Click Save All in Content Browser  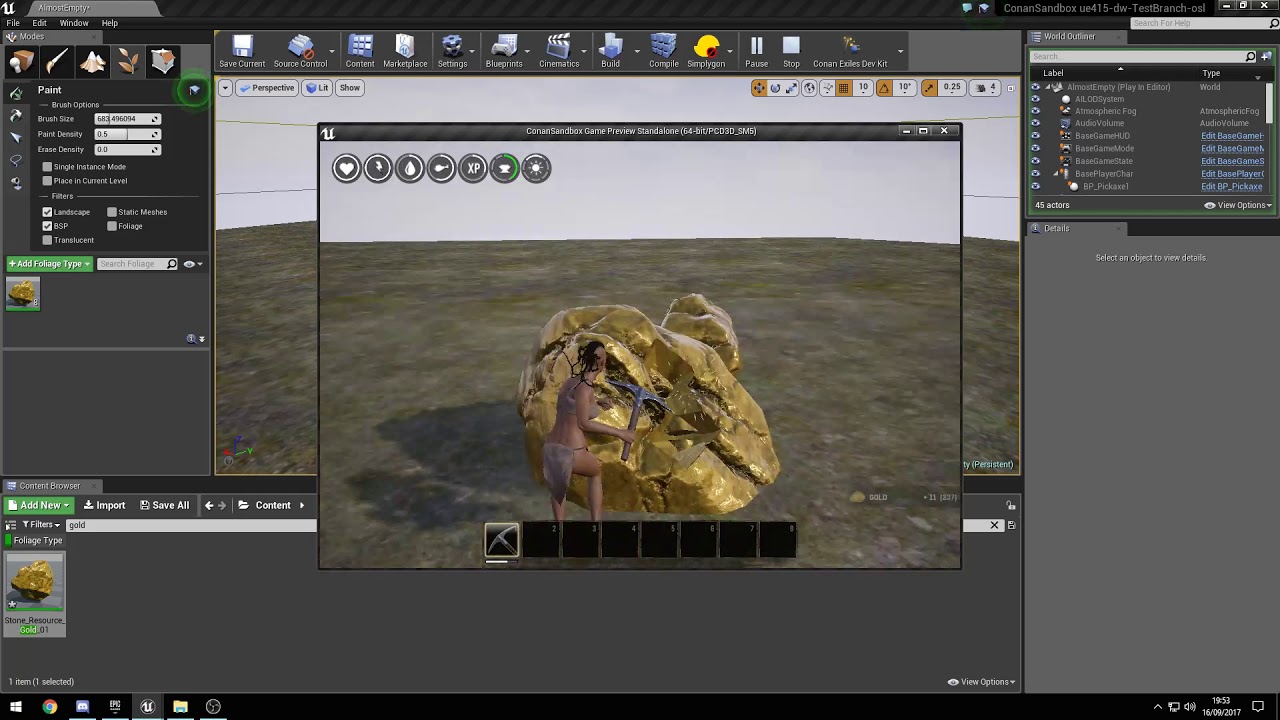[x=164, y=505]
